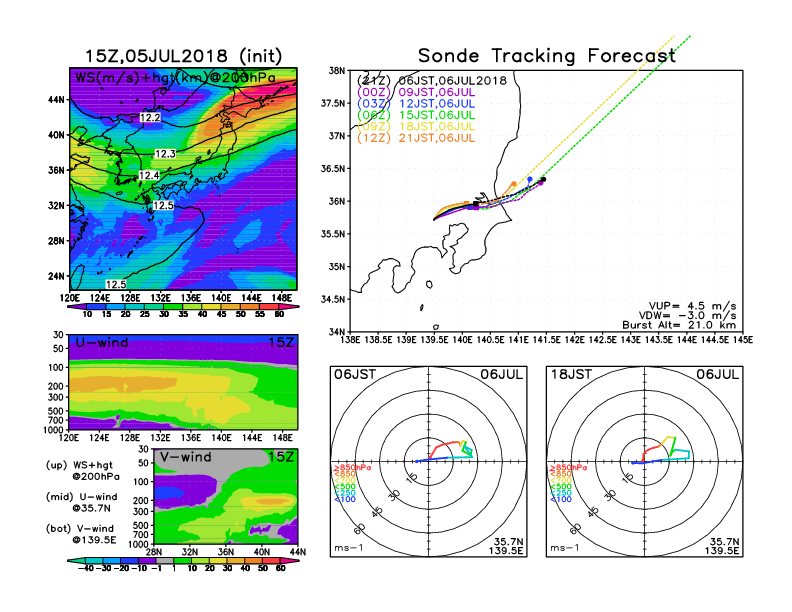Click legend entry '(00Z) 09JST,06JUL'
Viewport: 792px width, 612px height.
[x=416, y=92]
